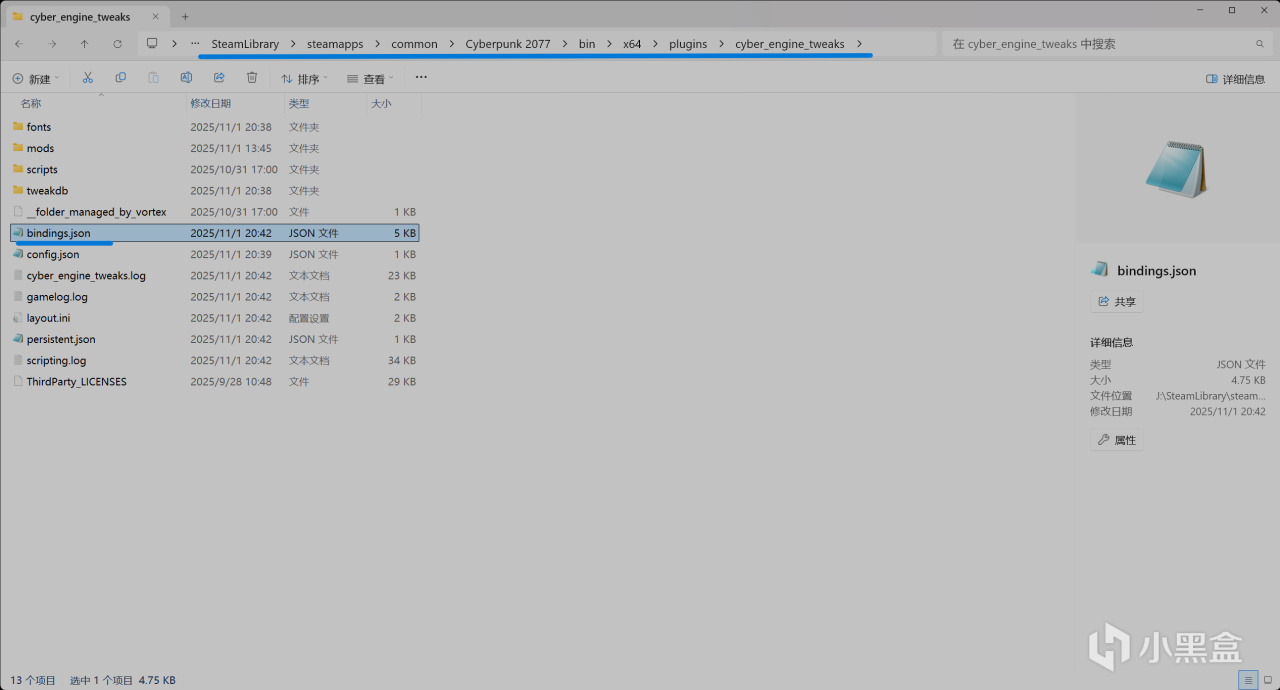Click the fonts folder icon
Viewport: 1280px width, 690px height.
[18, 127]
